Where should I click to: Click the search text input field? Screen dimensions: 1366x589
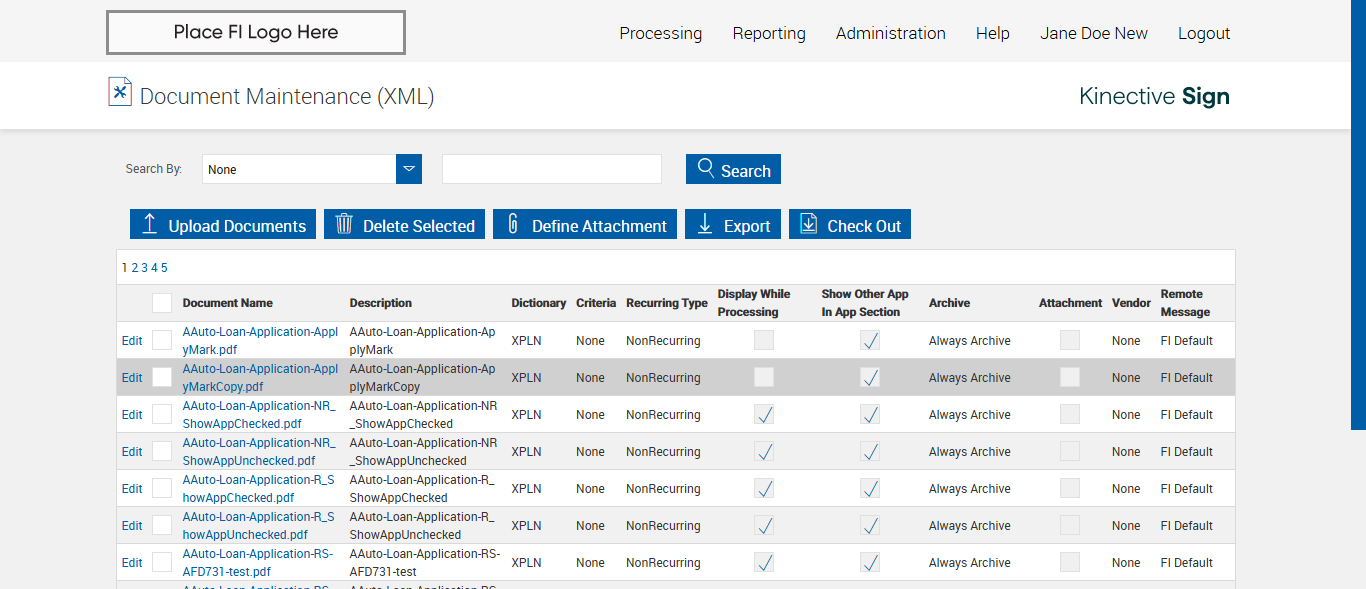551,169
